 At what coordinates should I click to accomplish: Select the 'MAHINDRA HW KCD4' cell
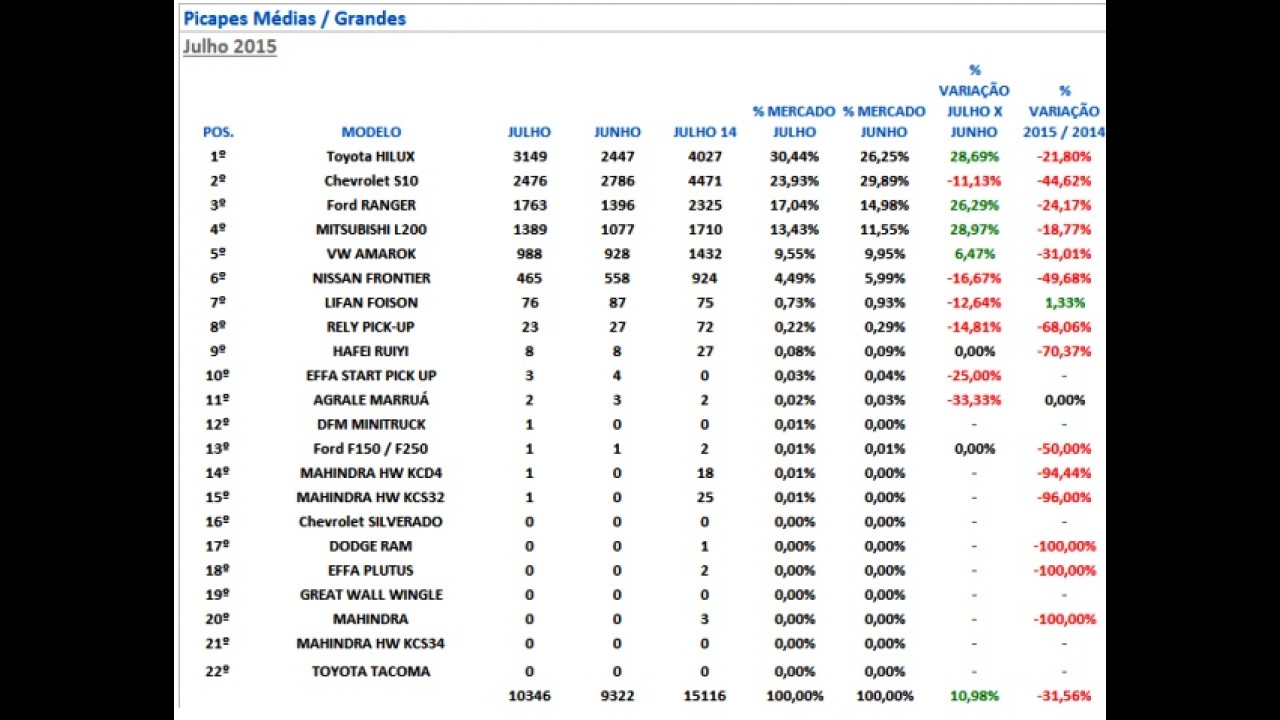pyautogui.click(x=371, y=473)
